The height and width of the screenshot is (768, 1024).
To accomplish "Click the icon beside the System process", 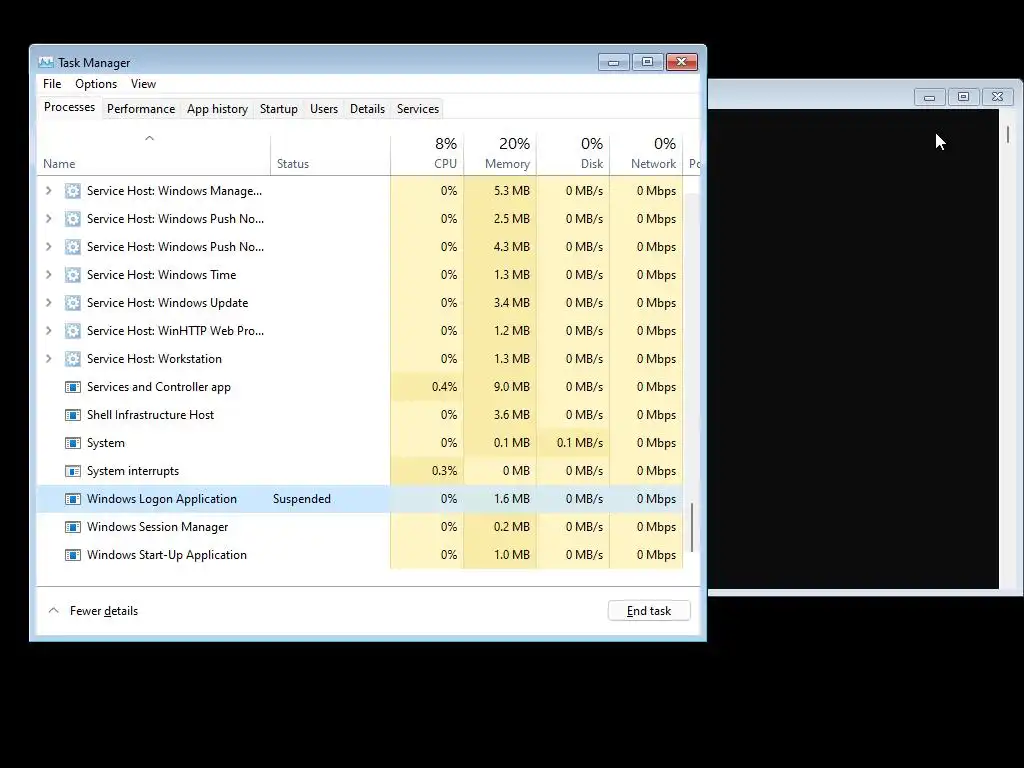I will click(x=72, y=443).
